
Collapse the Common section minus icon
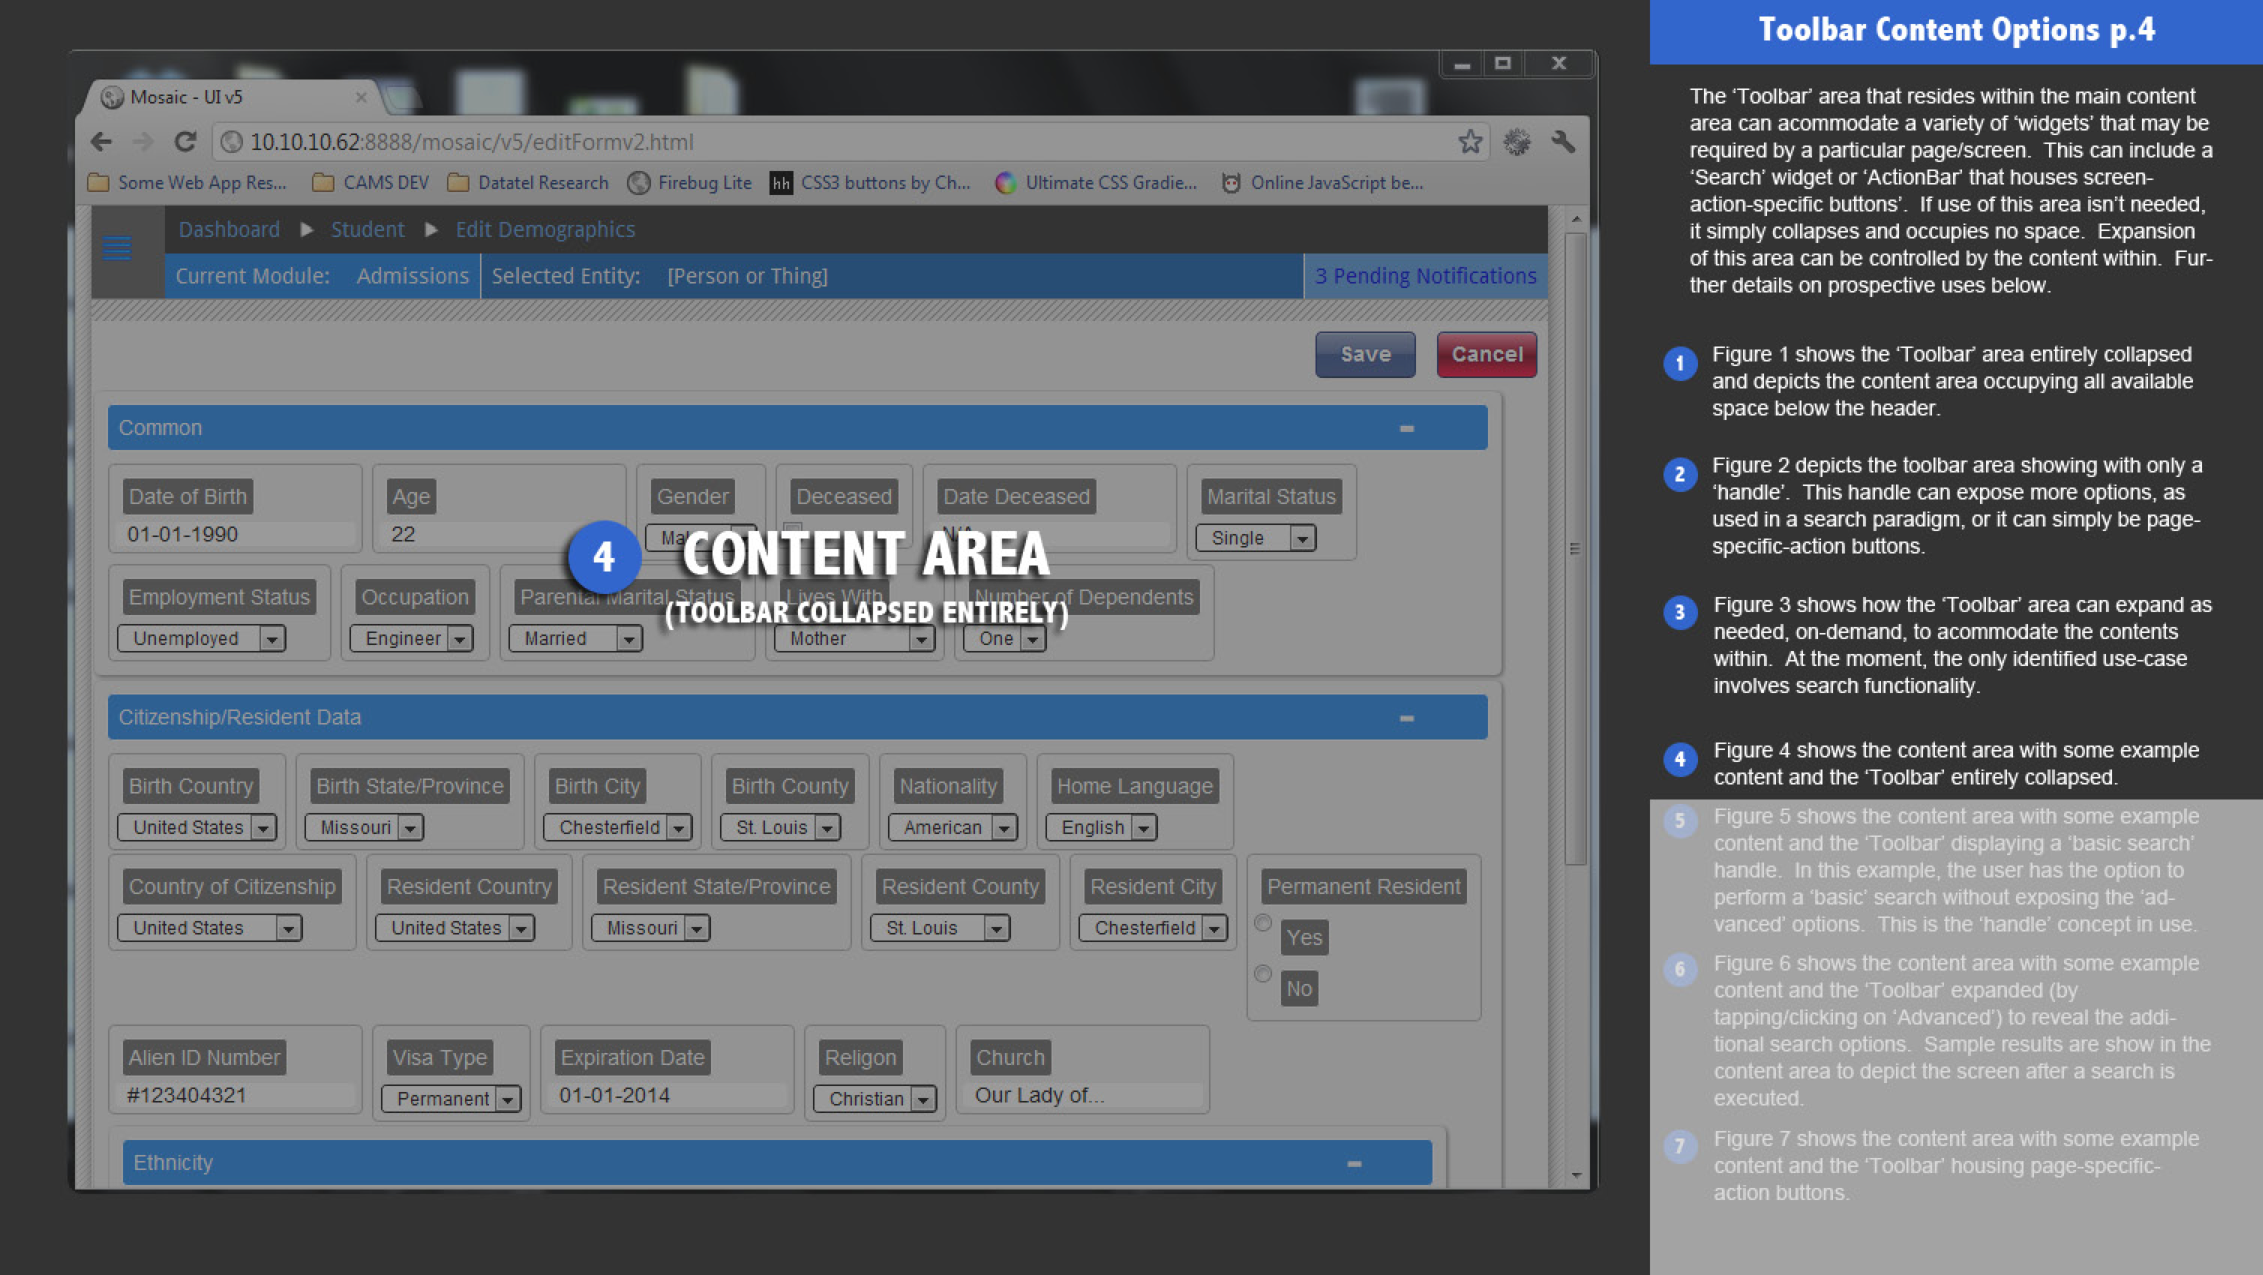point(1407,428)
